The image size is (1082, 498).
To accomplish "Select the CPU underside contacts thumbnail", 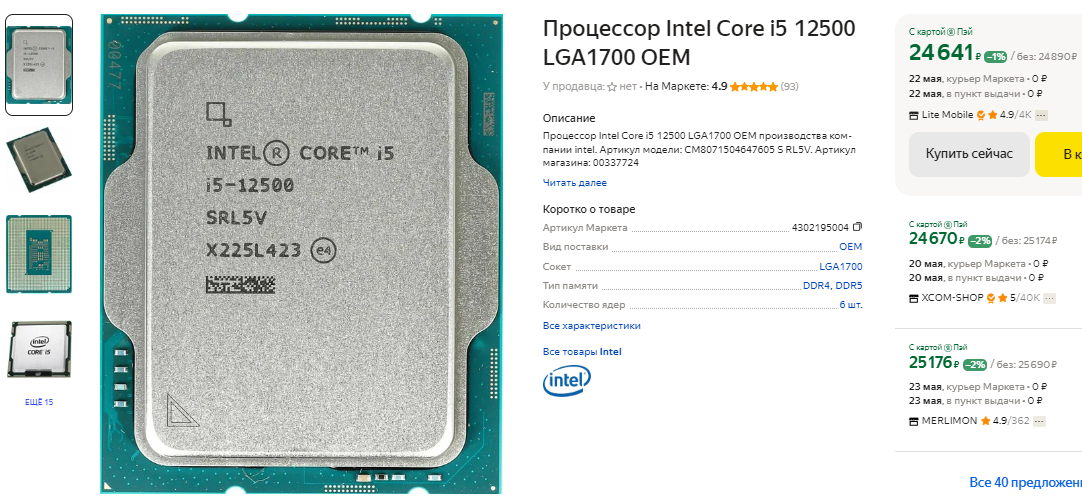I will tap(39, 254).
